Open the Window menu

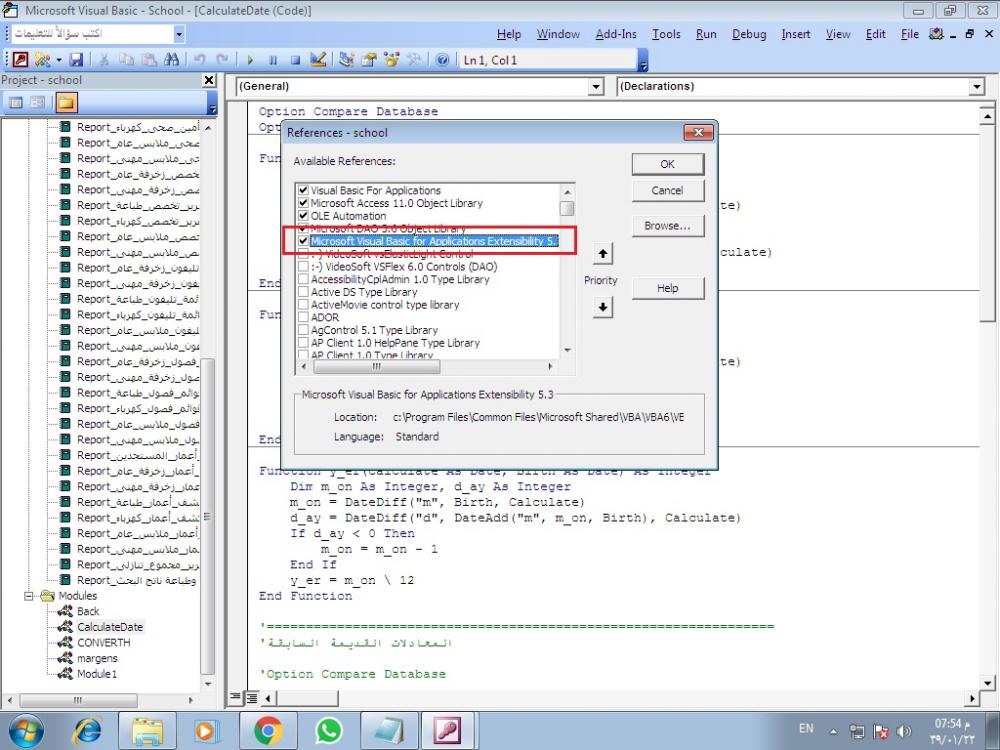558,34
